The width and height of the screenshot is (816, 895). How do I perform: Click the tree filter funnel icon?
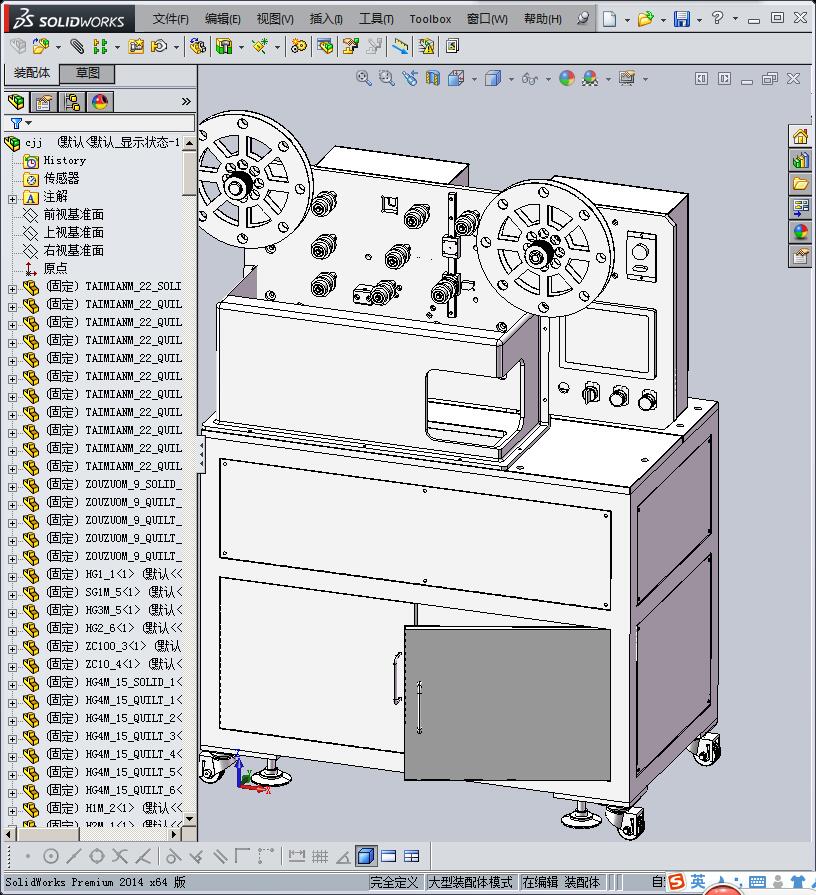[16, 123]
